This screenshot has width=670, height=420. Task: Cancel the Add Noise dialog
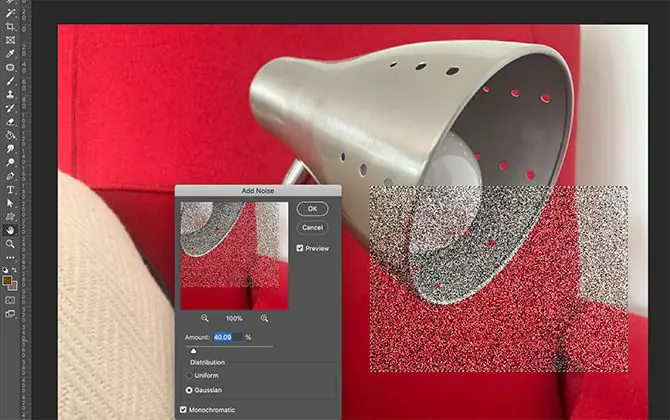coord(312,227)
